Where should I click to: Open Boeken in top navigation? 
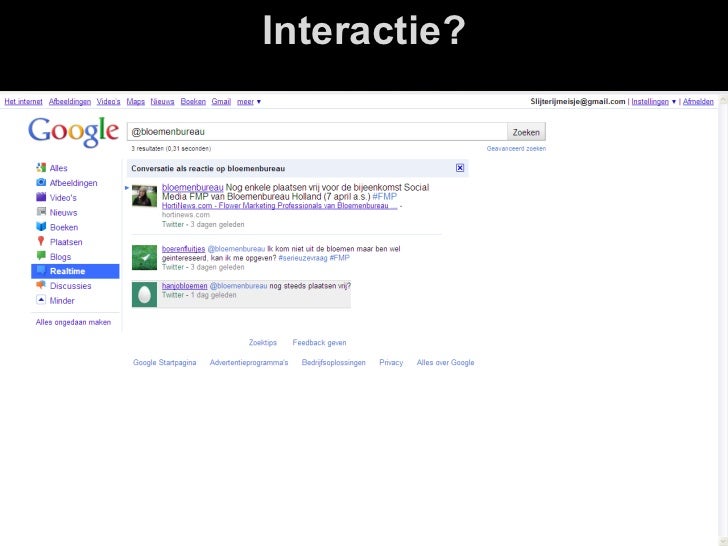coord(193,102)
